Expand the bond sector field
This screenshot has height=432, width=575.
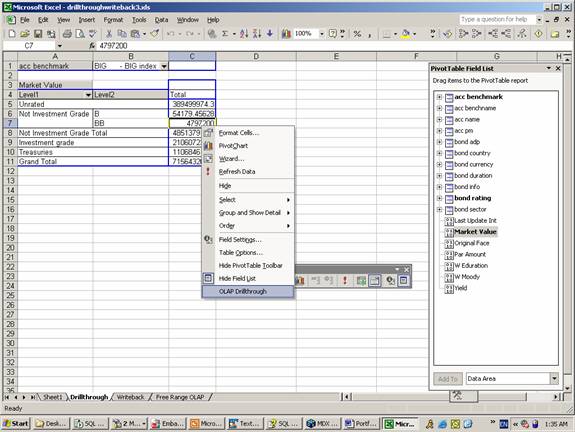[x=439, y=209]
